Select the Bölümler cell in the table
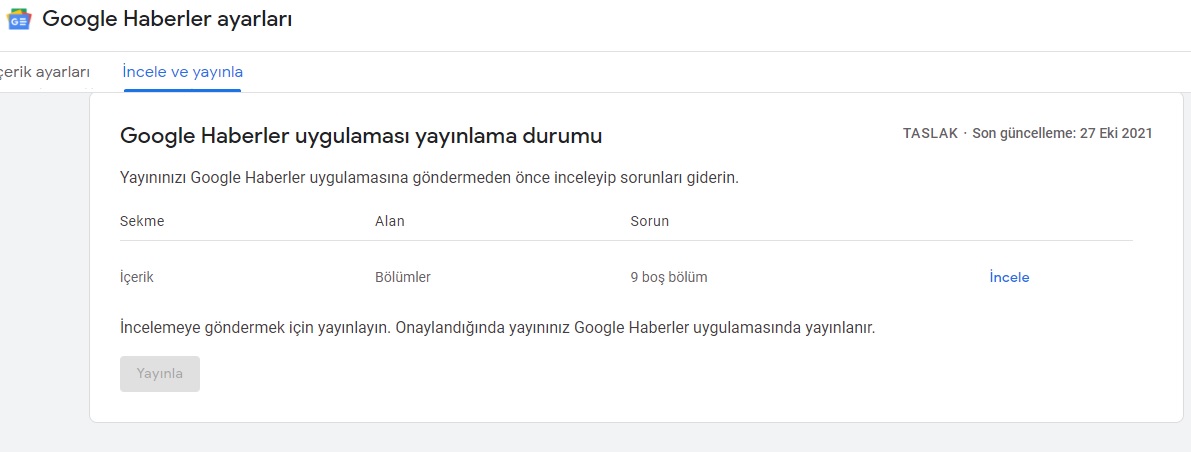The height and width of the screenshot is (452, 1191). tap(403, 277)
